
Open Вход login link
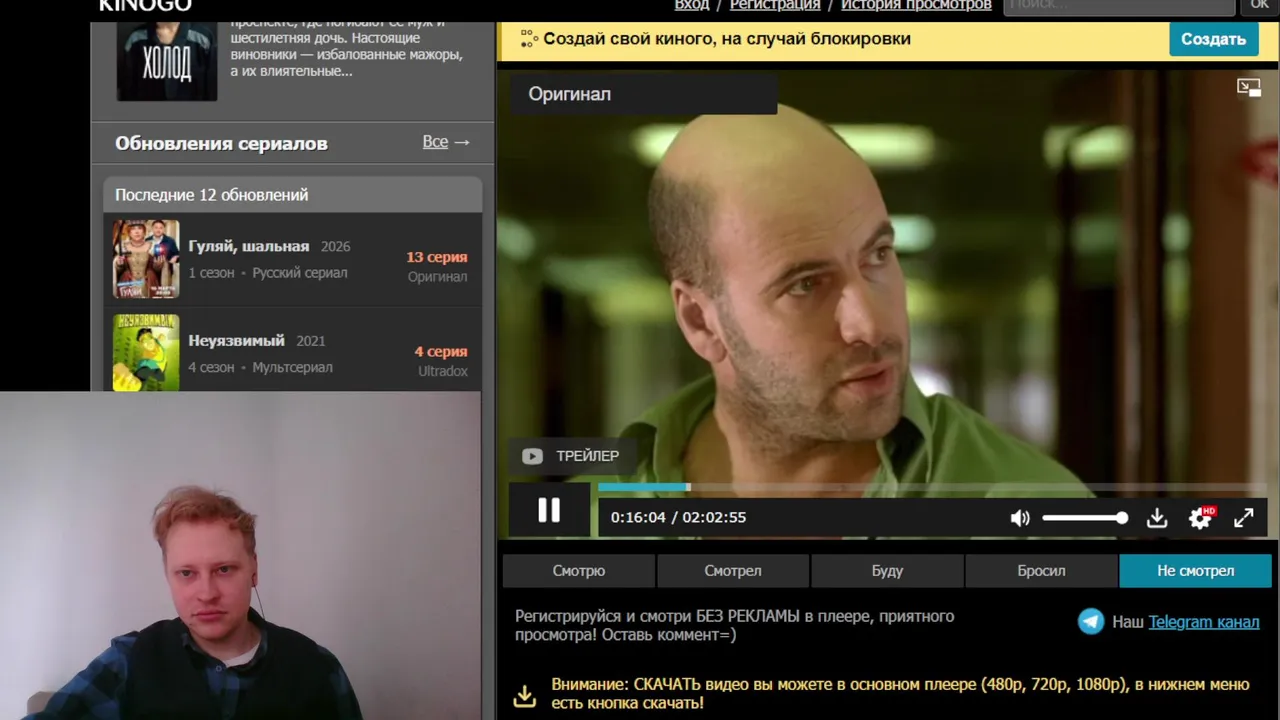pyautogui.click(x=692, y=5)
